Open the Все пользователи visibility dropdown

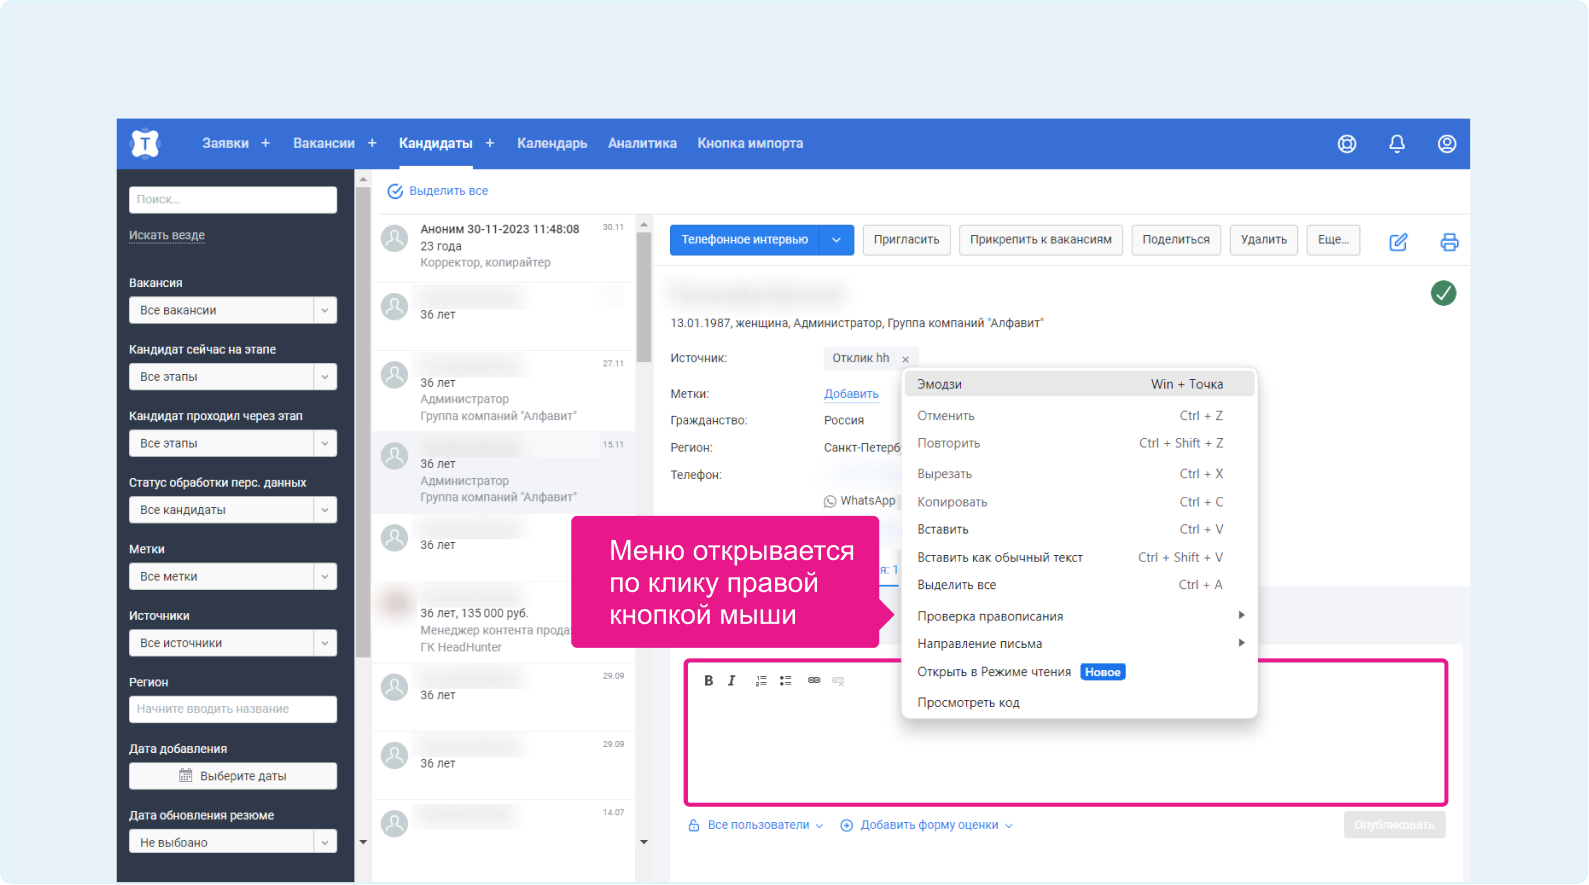(x=756, y=826)
